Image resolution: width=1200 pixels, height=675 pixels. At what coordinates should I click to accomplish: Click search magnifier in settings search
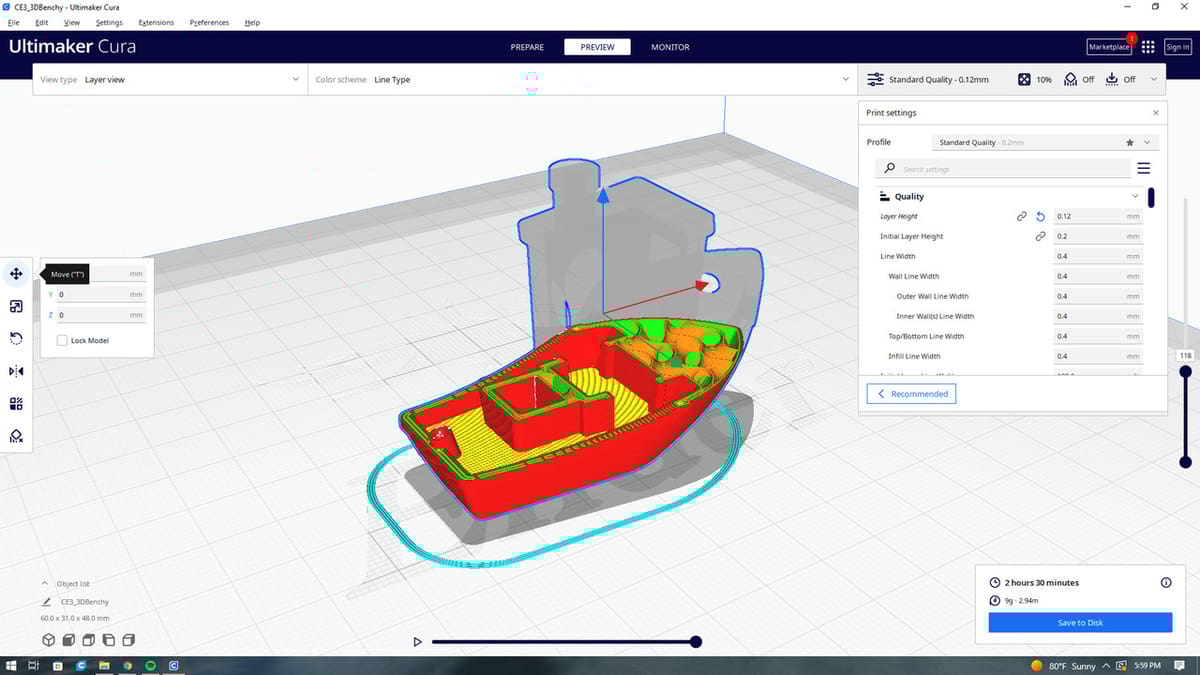(x=889, y=169)
